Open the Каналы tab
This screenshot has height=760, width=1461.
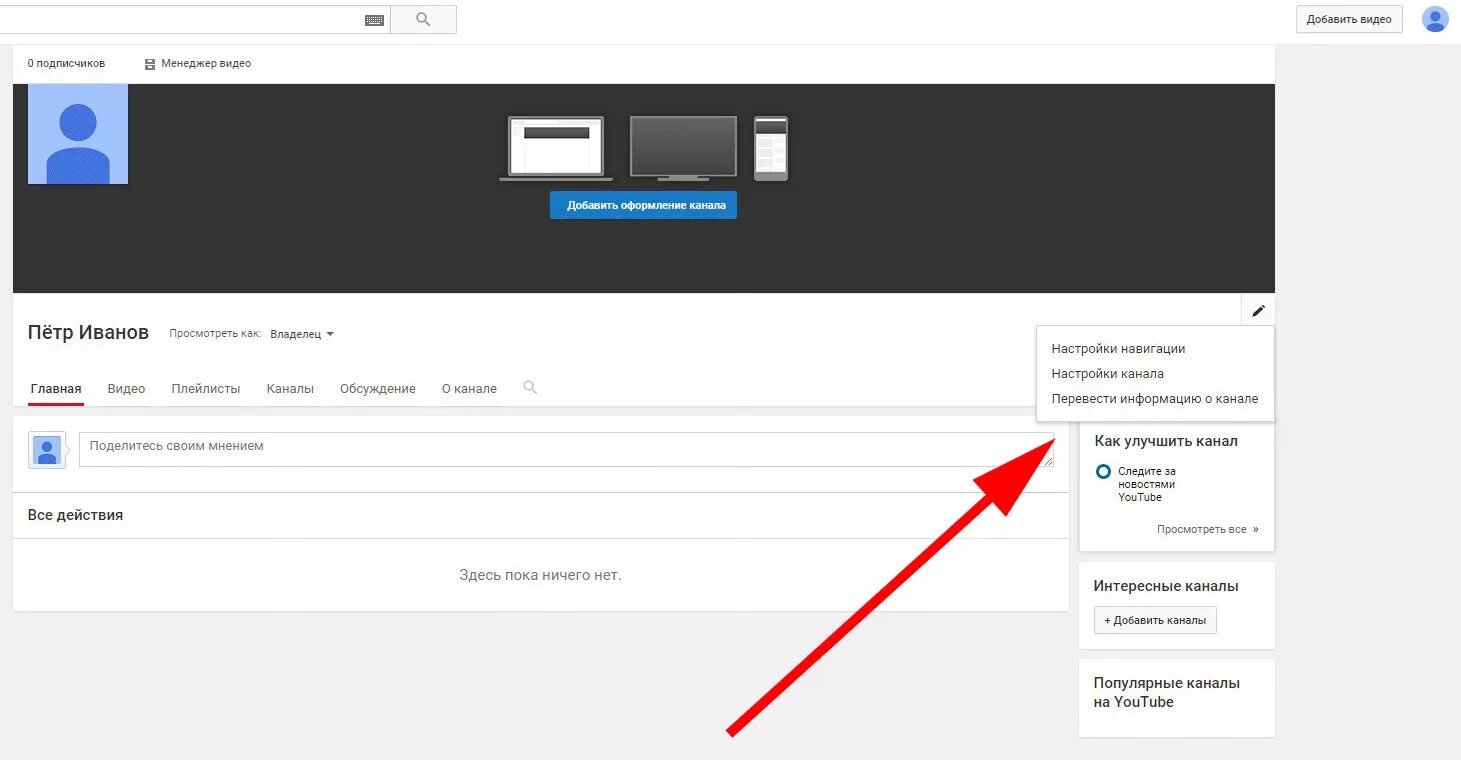(x=290, y=389)
